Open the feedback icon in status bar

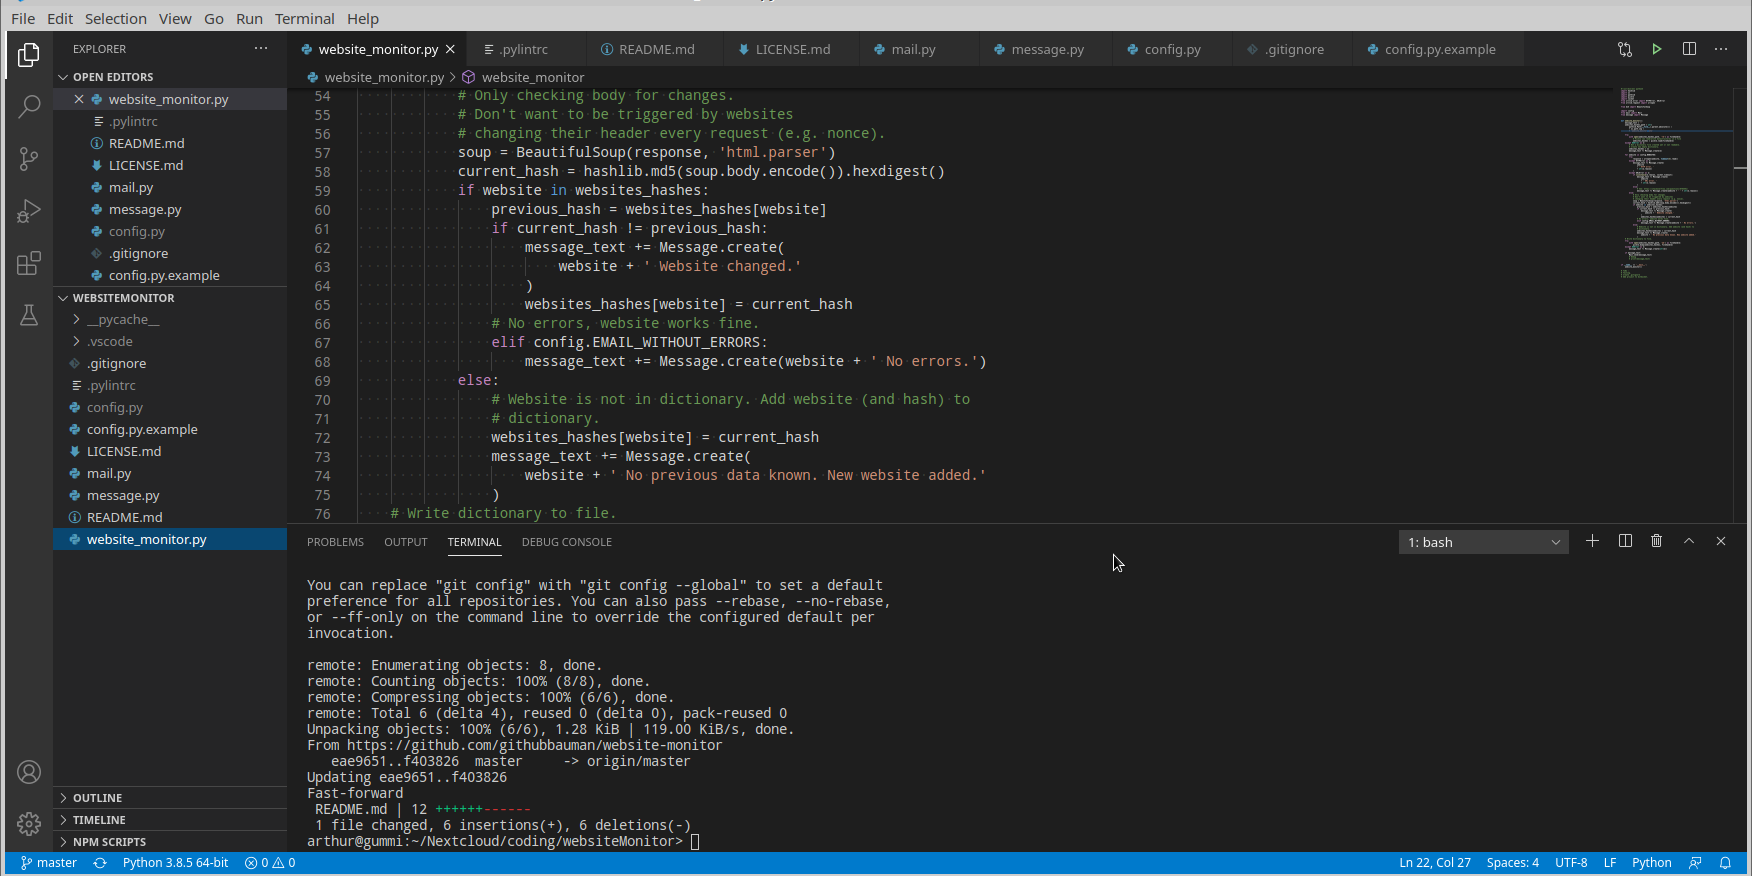tap(1695, 863)
